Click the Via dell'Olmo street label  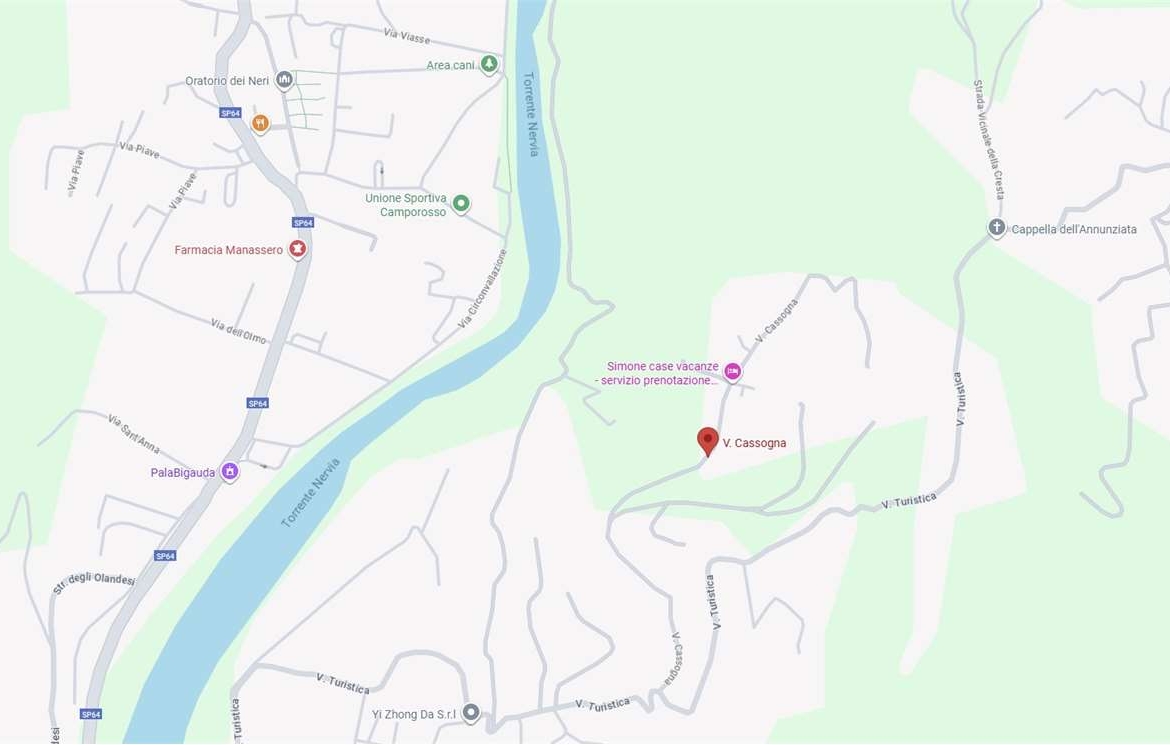(x=239, y=331)
